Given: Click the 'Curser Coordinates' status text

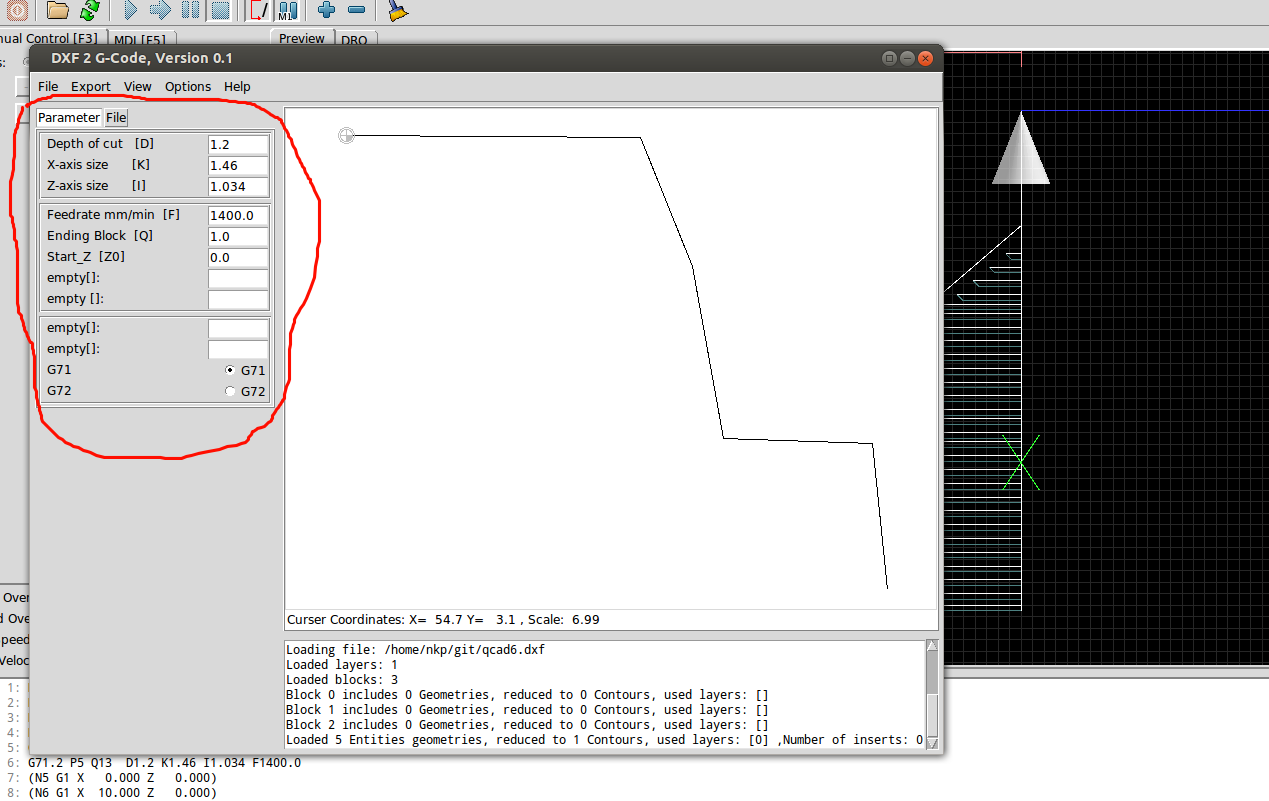Looking at the screenshot, I should tap(443, 620).
